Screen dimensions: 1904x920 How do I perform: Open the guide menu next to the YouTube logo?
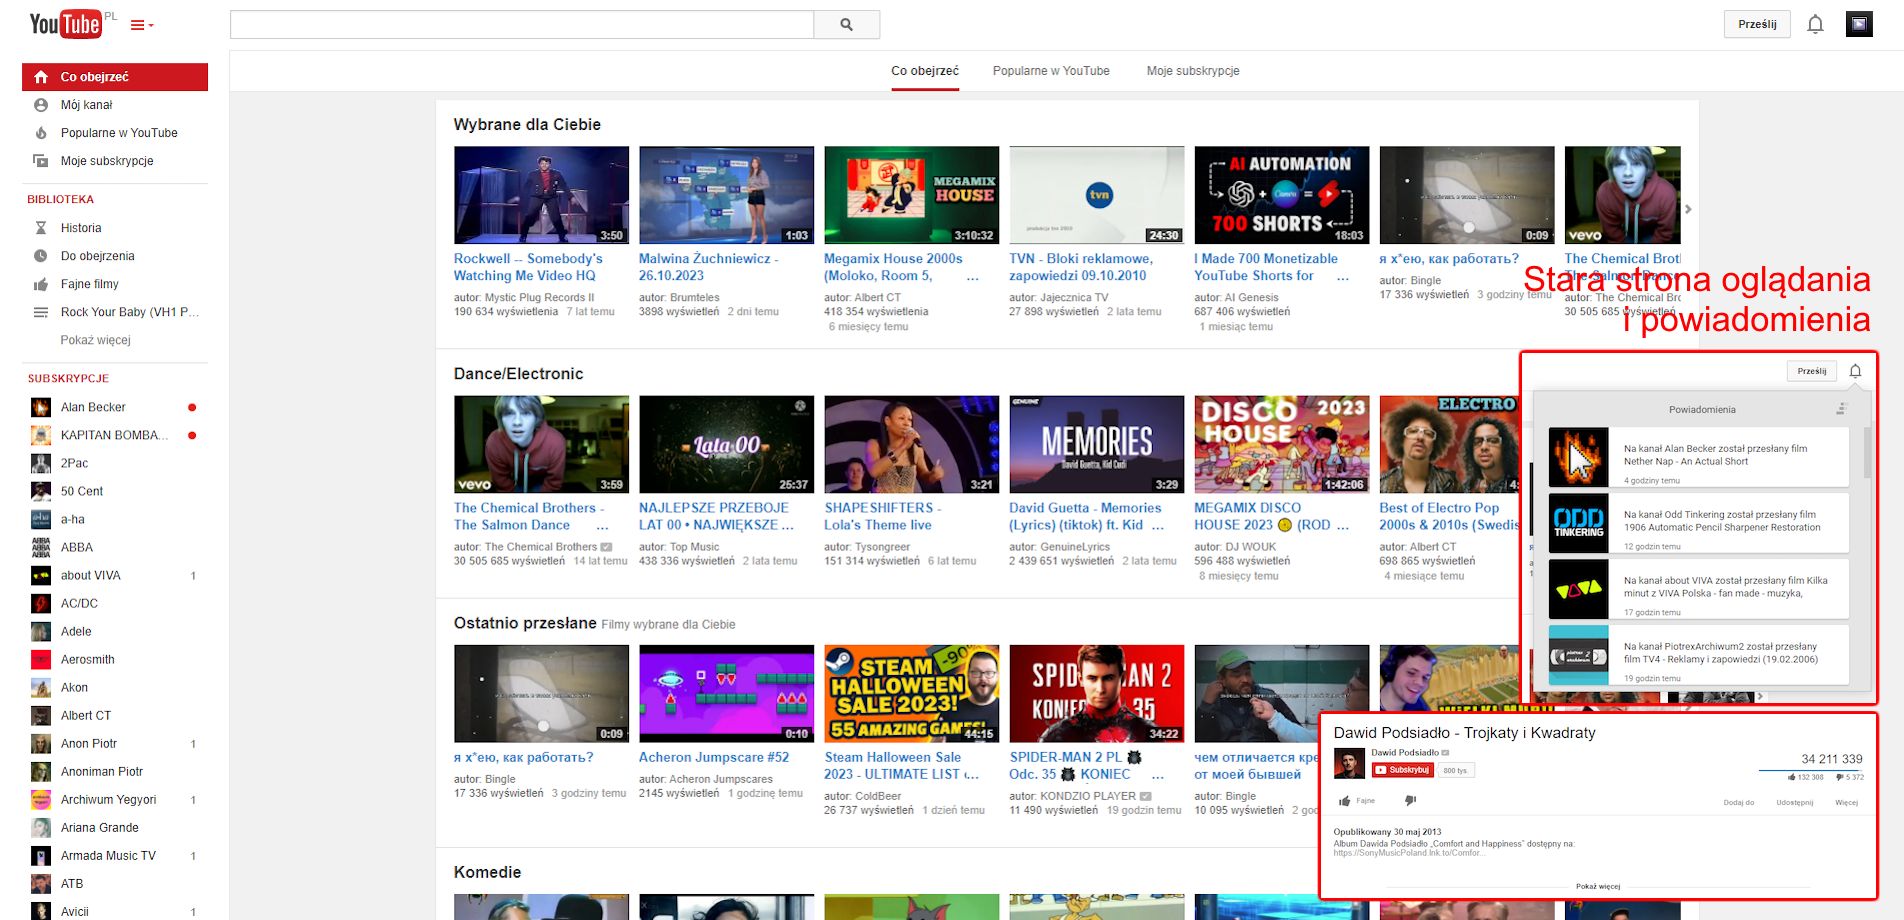142,25
